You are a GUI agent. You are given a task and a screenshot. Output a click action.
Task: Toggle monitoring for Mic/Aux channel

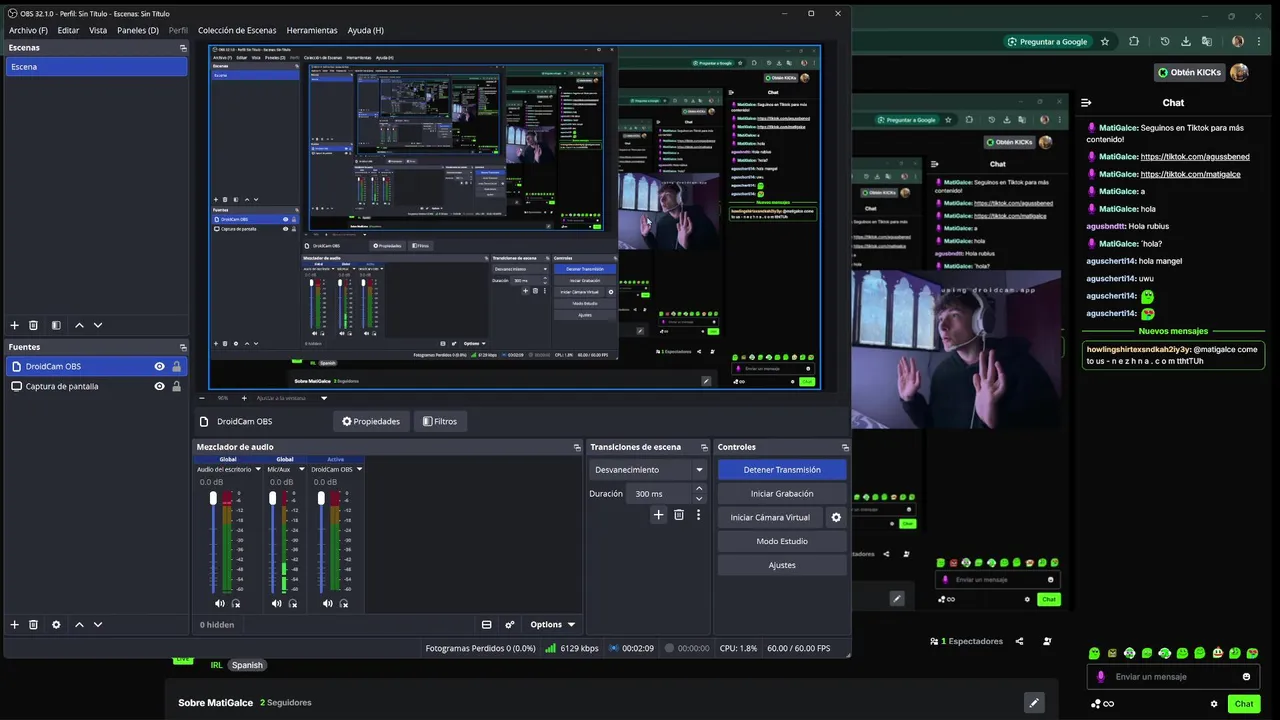[293, 603]
